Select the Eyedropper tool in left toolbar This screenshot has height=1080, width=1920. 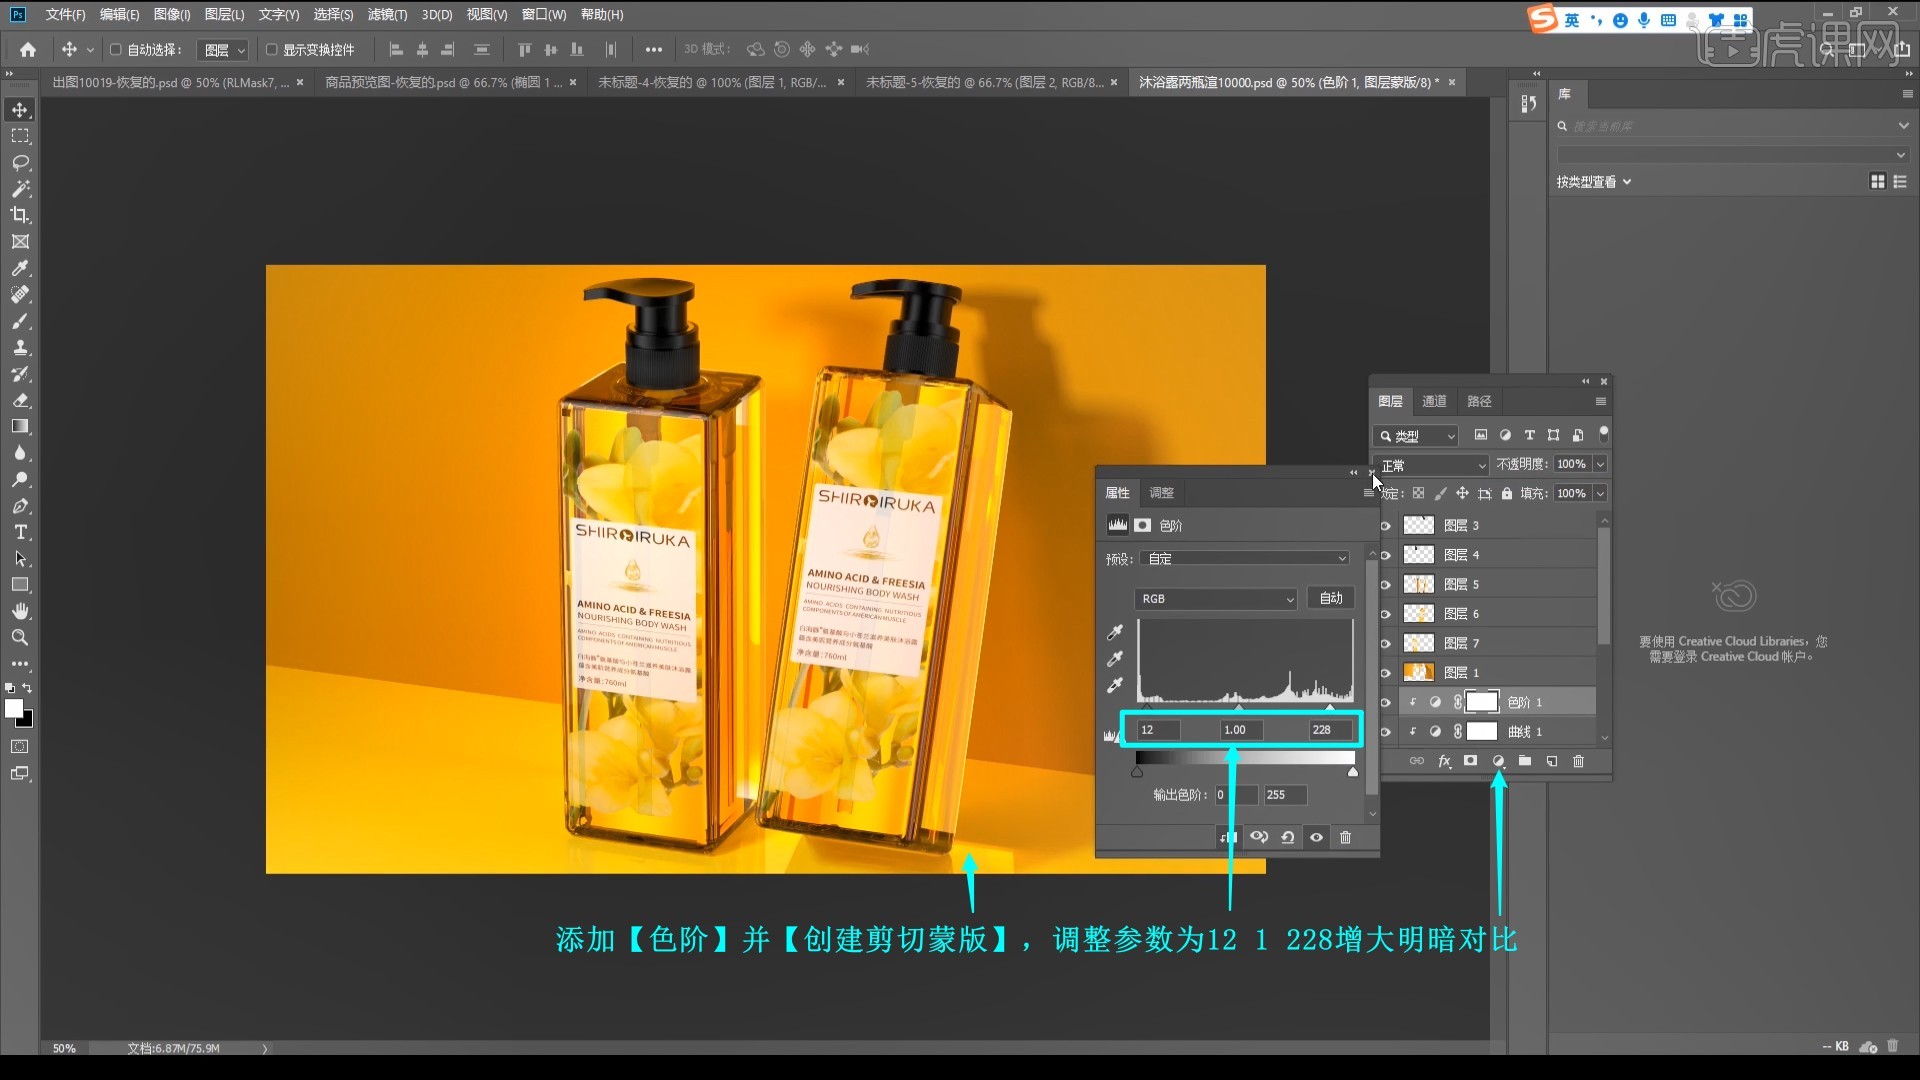click(x=20, y=268)
